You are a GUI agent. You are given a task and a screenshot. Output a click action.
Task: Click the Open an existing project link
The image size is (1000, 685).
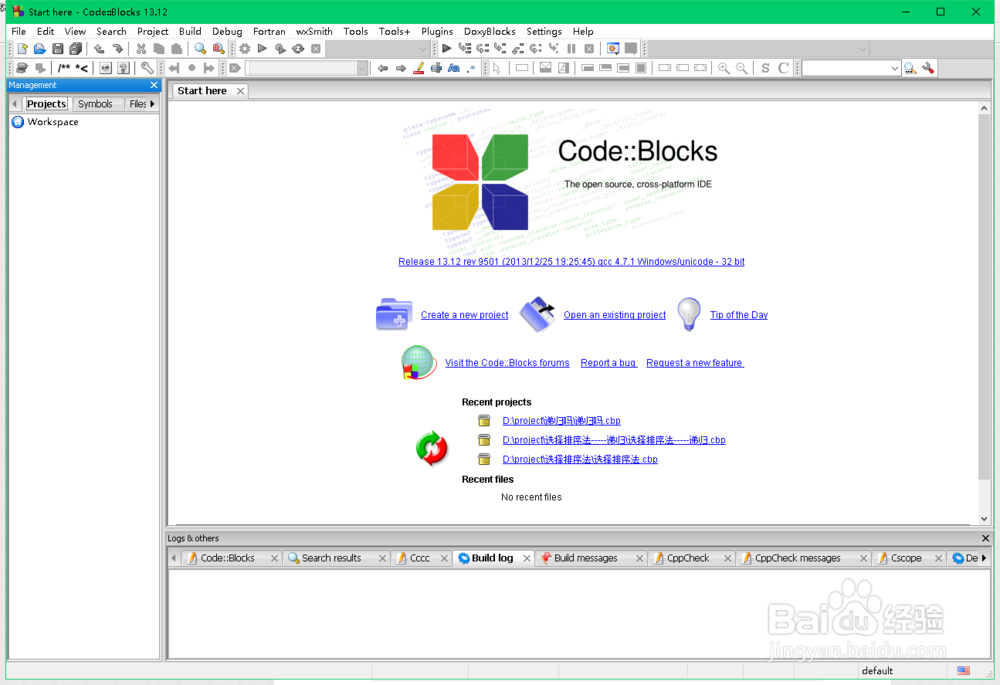[614, 315]
